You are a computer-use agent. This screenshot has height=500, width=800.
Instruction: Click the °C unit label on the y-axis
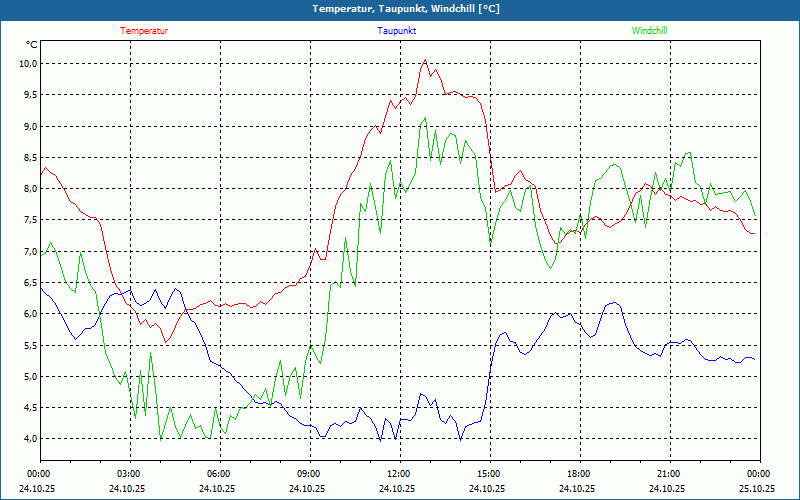(32, 45)
